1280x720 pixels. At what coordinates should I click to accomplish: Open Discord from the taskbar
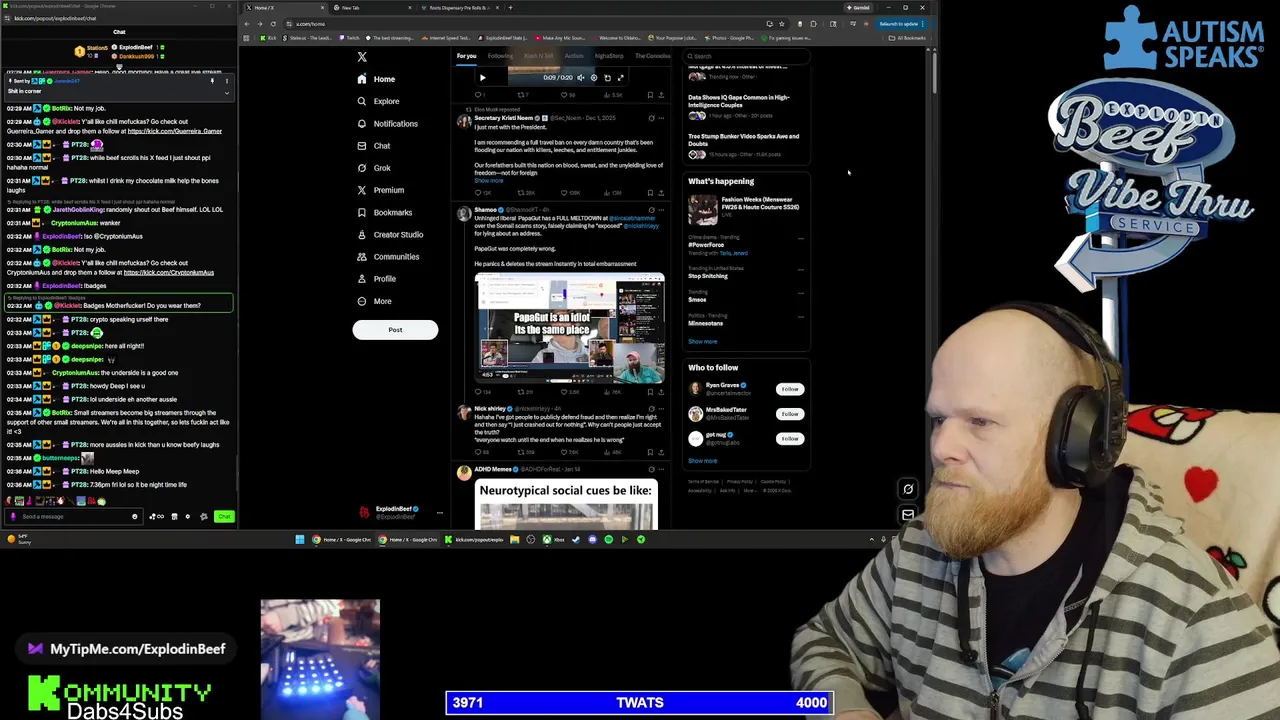click(x=592, y=540)
